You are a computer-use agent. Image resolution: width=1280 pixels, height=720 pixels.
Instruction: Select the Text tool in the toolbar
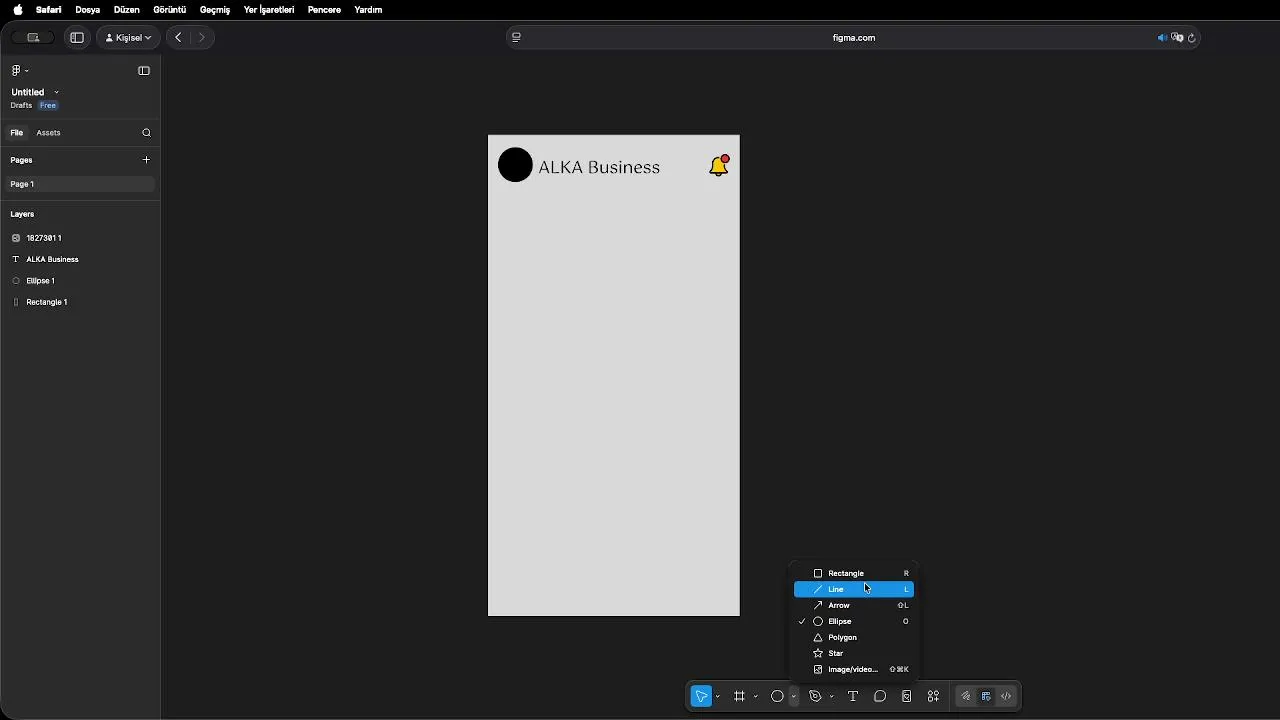click(x=853, y=697)
